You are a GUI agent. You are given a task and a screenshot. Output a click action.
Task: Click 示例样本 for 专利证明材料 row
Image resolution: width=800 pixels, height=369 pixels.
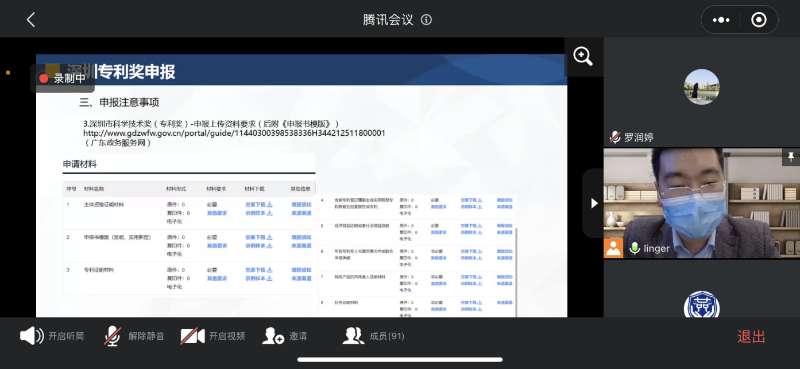pyautogui.click(x=259, y=279)
